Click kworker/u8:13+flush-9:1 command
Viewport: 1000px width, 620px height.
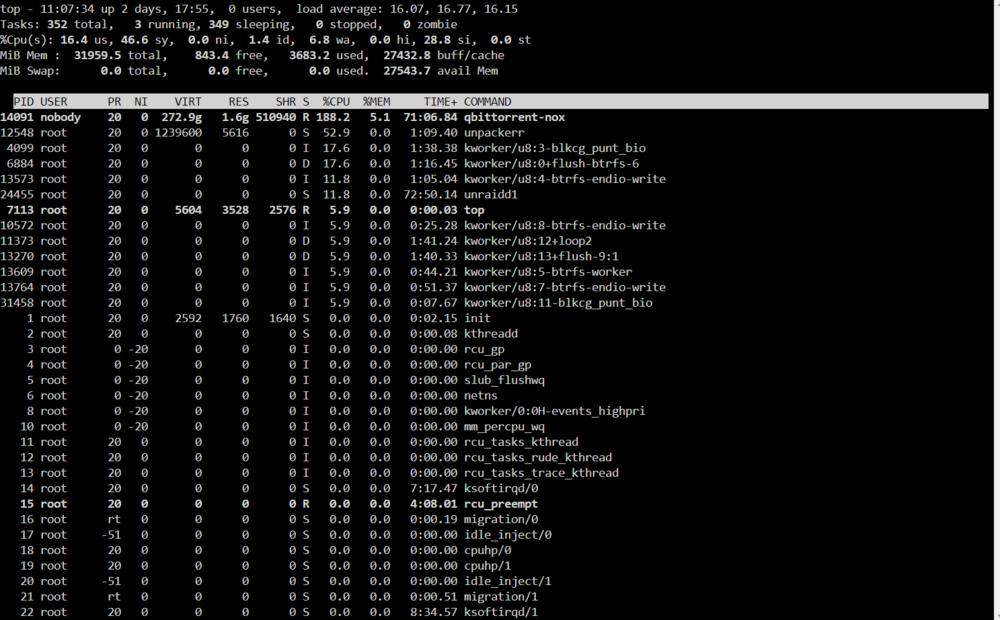click(541, 256)
